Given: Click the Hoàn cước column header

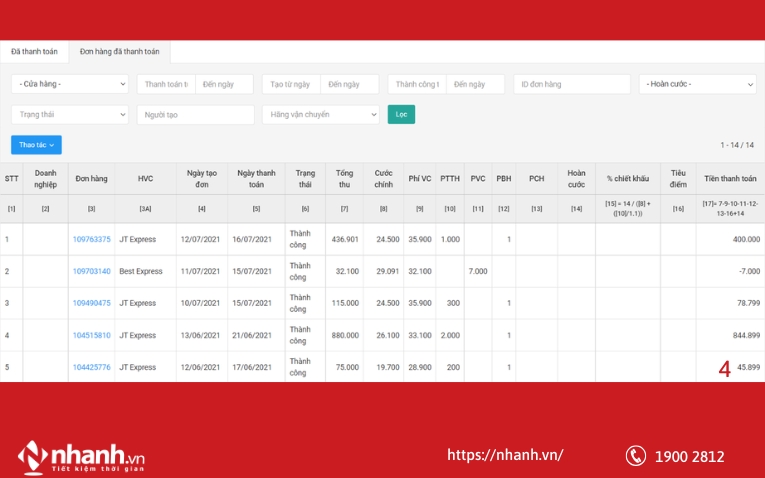Looking at the screenshot, I should tap(576, 179).
